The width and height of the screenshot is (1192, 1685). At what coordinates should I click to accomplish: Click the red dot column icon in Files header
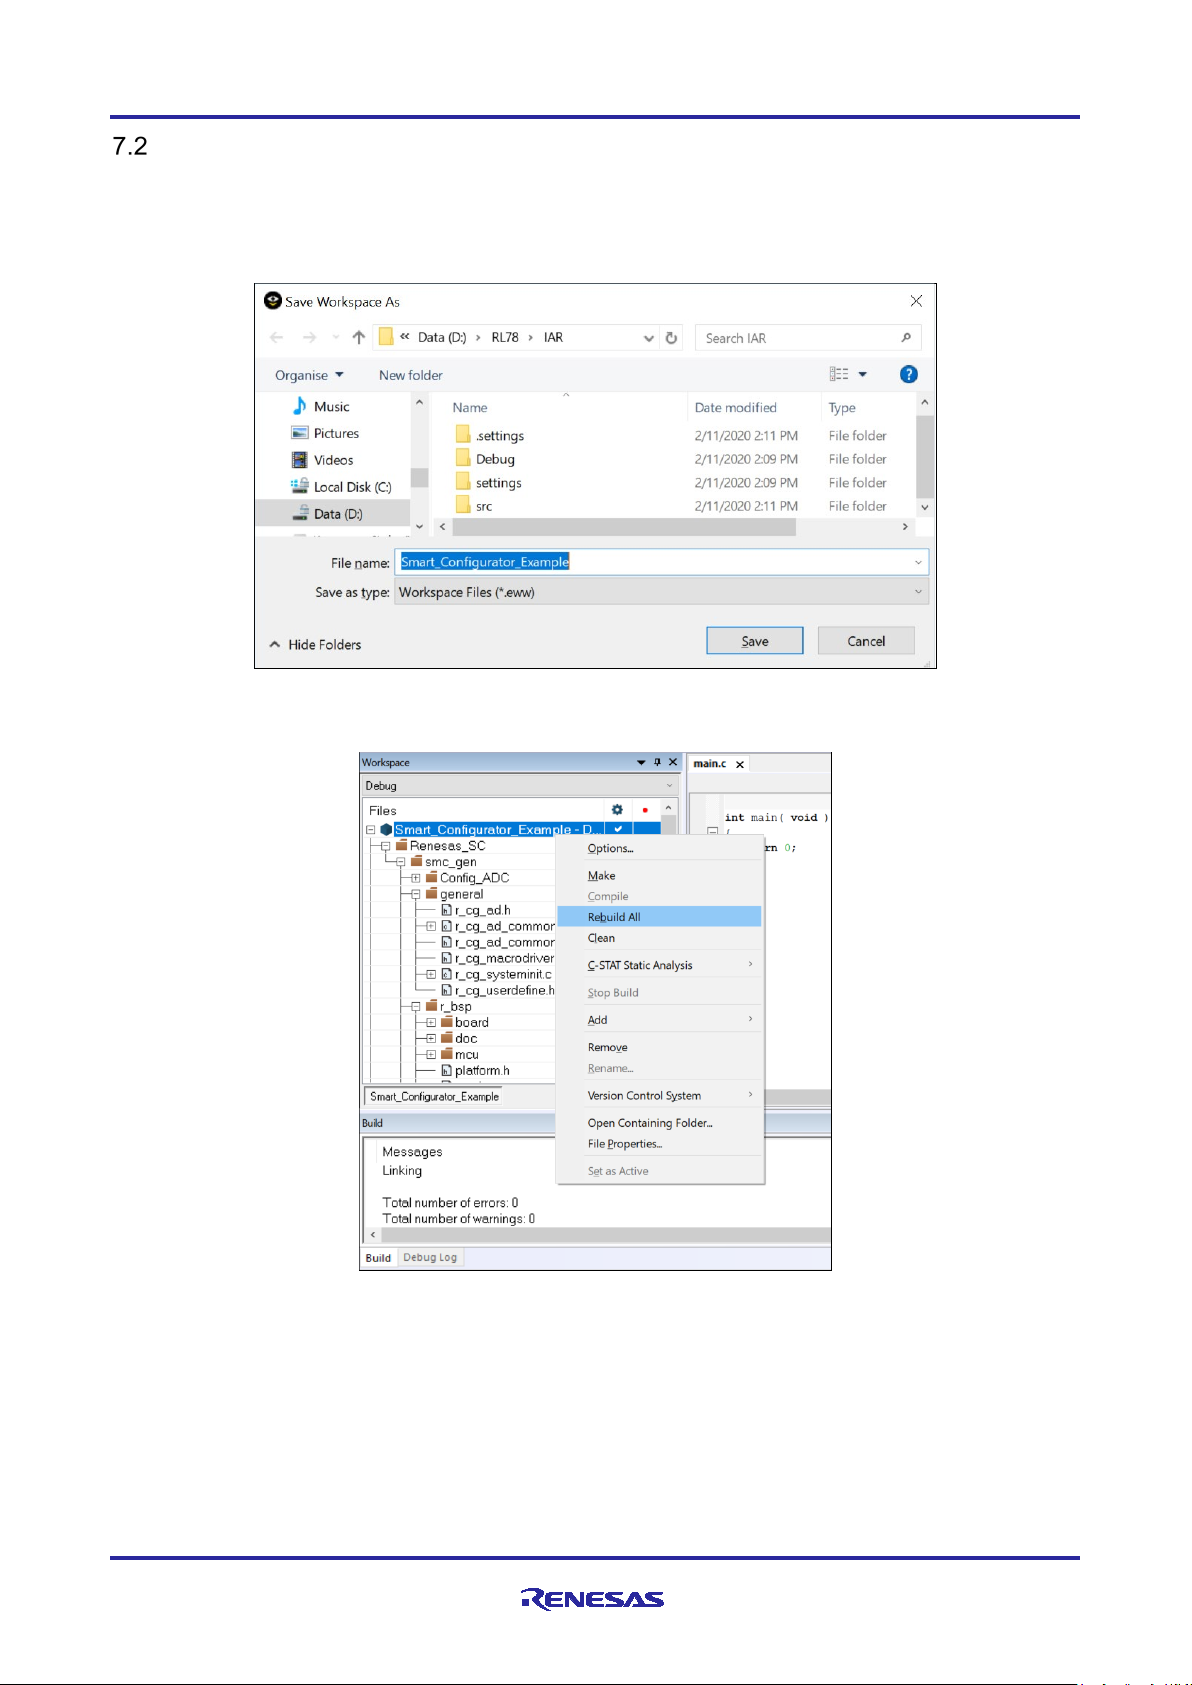(x=645, y=810)
